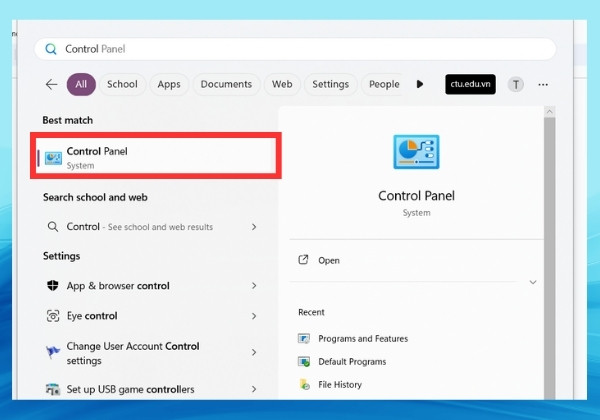
Task: Click the User Account Control flag icon
Action: (53, 352)
